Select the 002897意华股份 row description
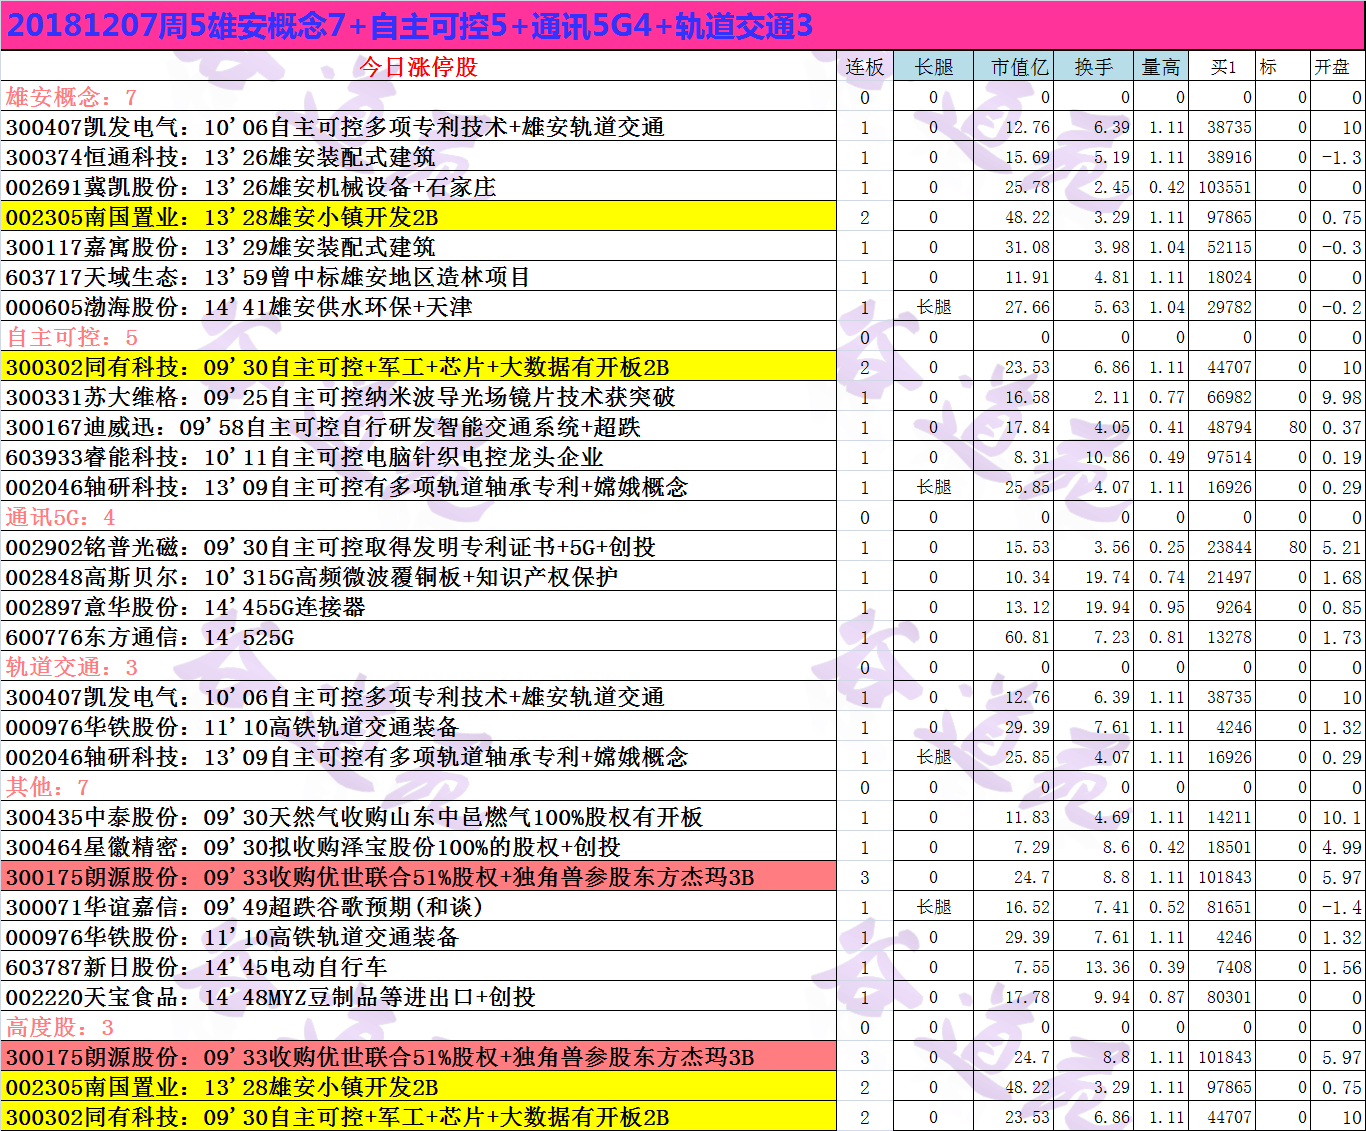 (185, 607)
